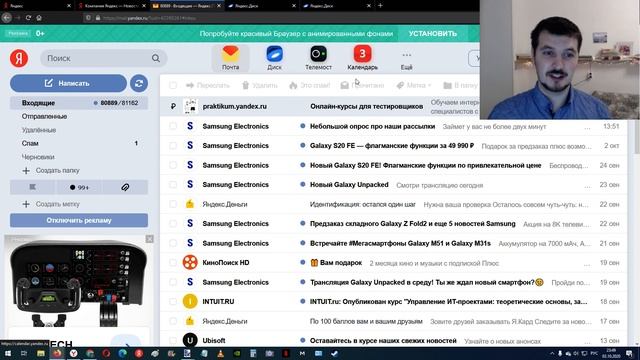Select checkbox for Предзаказ Galaxy Z Fold2 email
Screen dimensions: 640x360
coord(173,224)
